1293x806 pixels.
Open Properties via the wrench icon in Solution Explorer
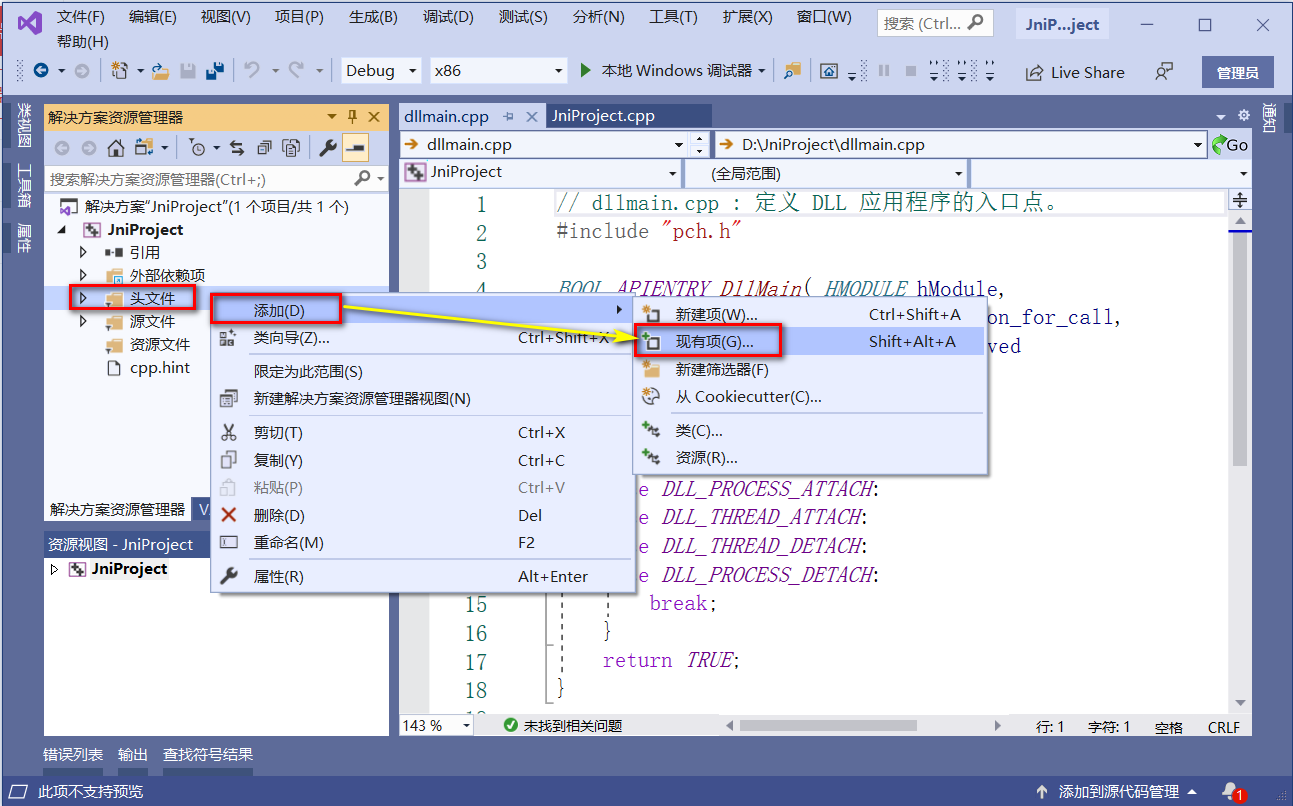pos(328,148)
